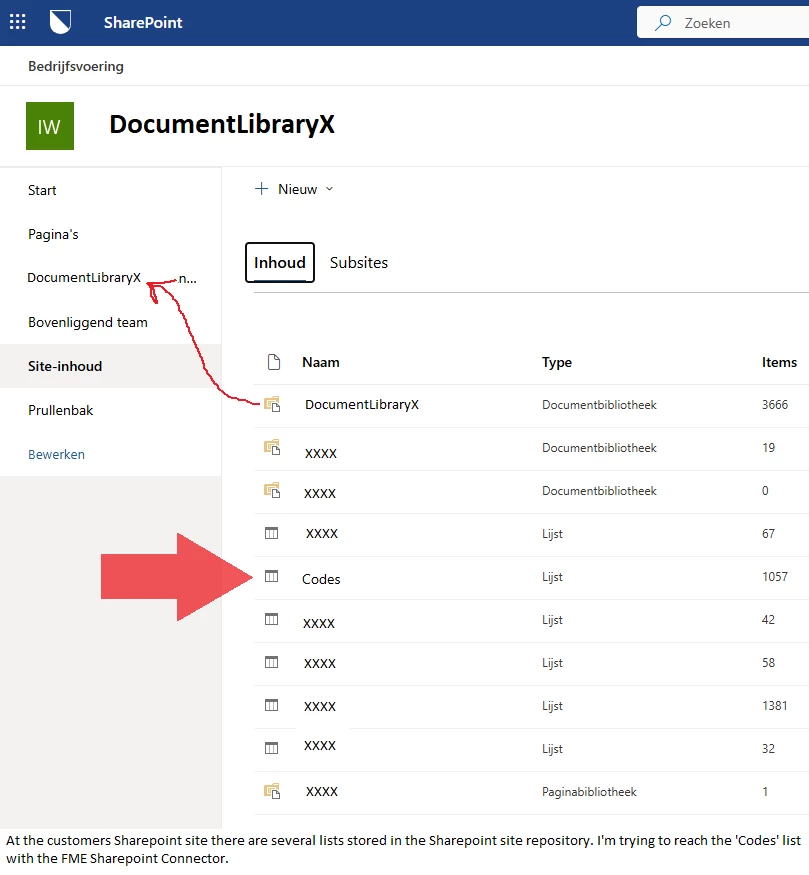Click the SharePoint header link
The image size is (809, 875).
coord(143,22)
